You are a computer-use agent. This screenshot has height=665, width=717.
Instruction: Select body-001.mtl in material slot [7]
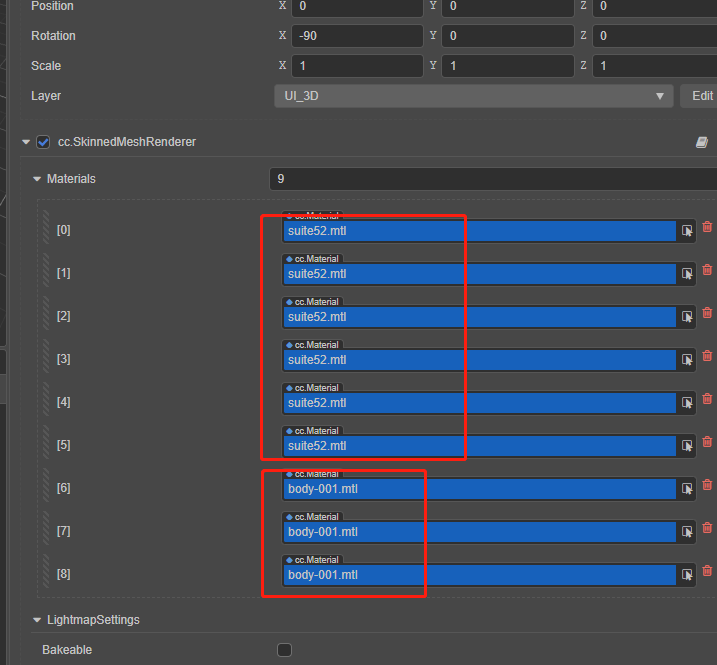tap(480, 532)
